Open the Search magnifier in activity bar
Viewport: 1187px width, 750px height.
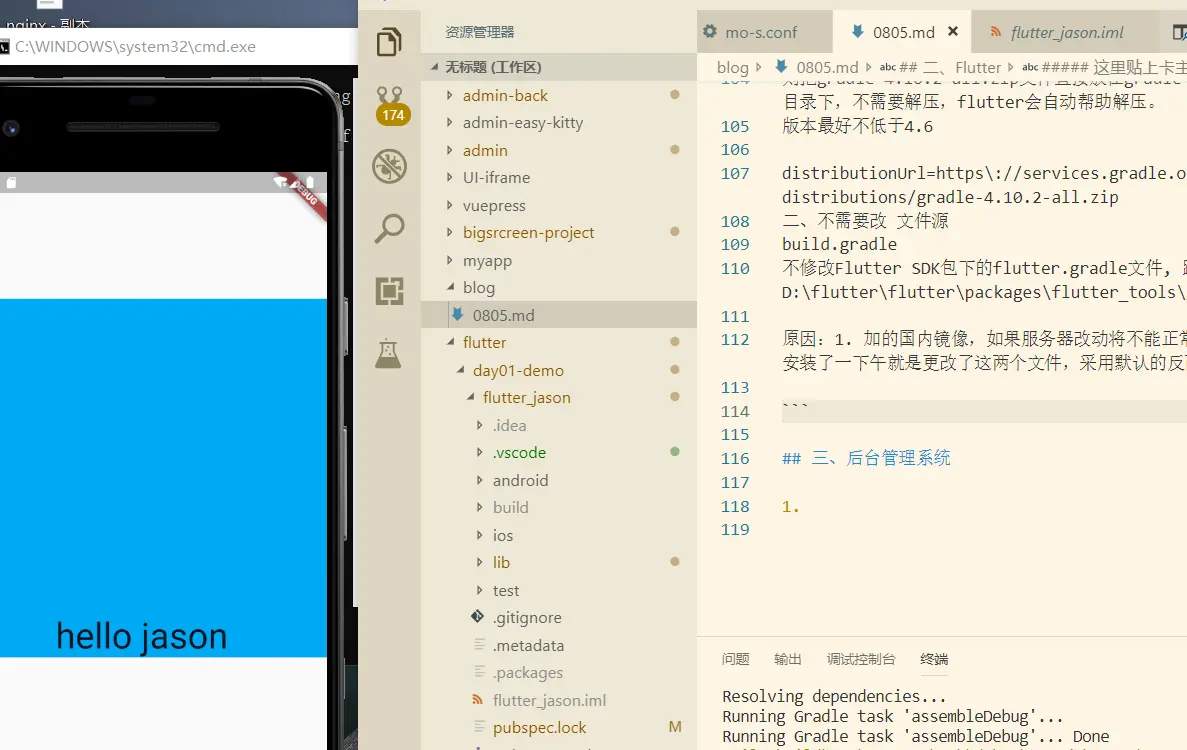389,228
